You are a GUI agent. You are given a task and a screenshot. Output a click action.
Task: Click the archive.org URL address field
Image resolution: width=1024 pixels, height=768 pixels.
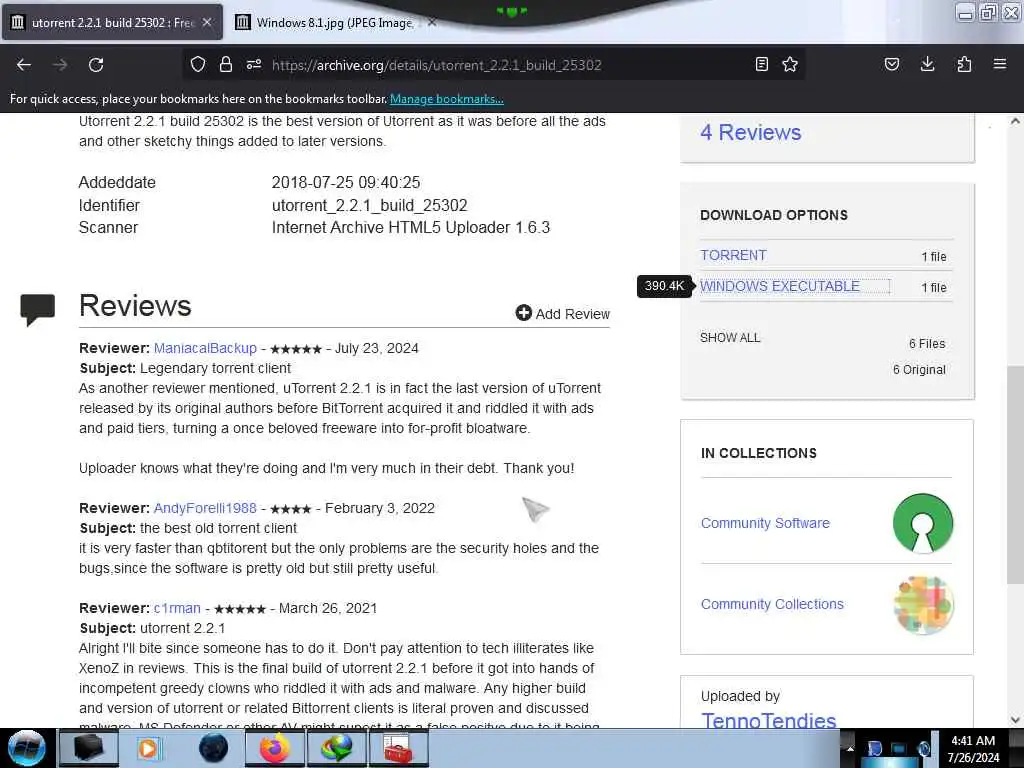tap(436, 65)
